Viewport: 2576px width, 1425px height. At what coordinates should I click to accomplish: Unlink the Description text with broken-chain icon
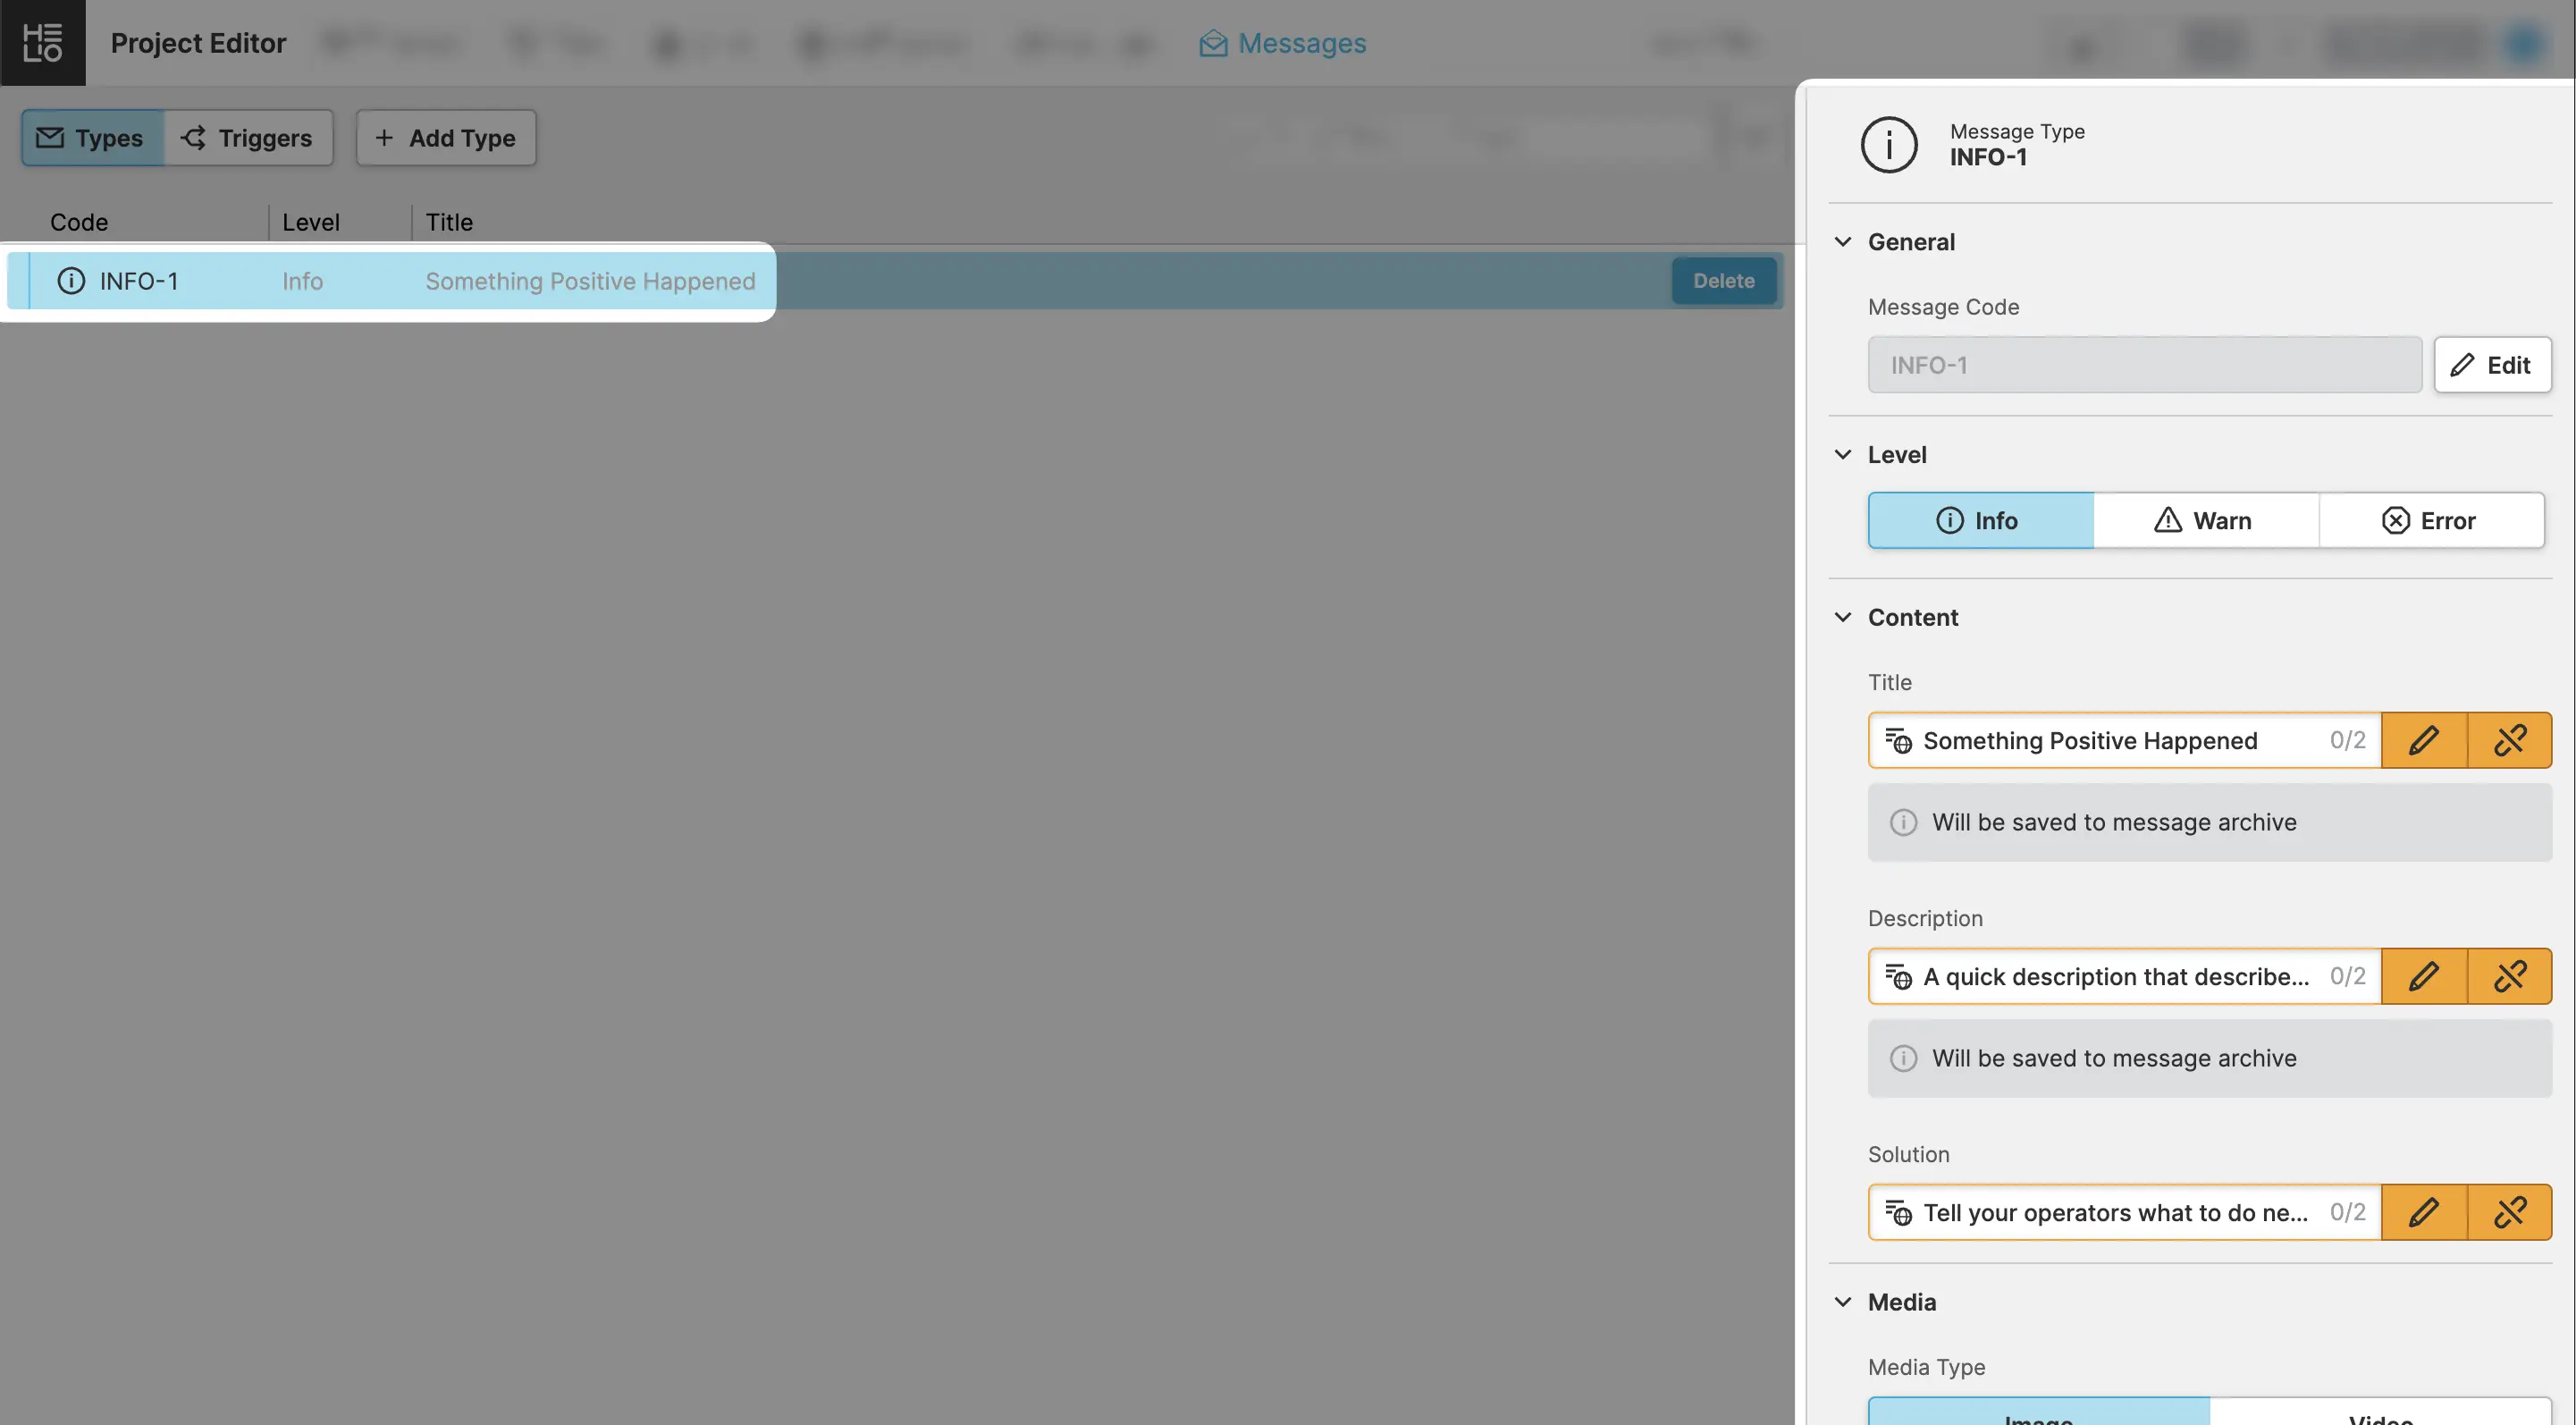(2509, 976)
